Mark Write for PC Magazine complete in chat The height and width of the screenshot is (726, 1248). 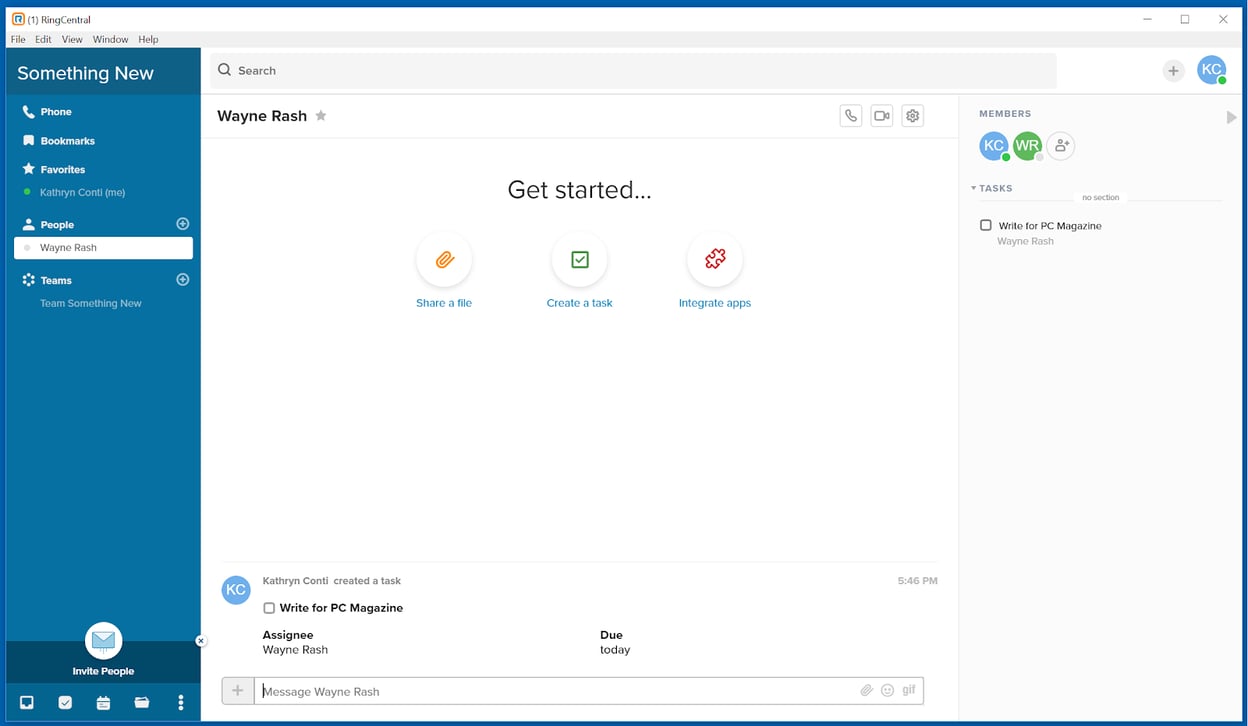[269, 608]
